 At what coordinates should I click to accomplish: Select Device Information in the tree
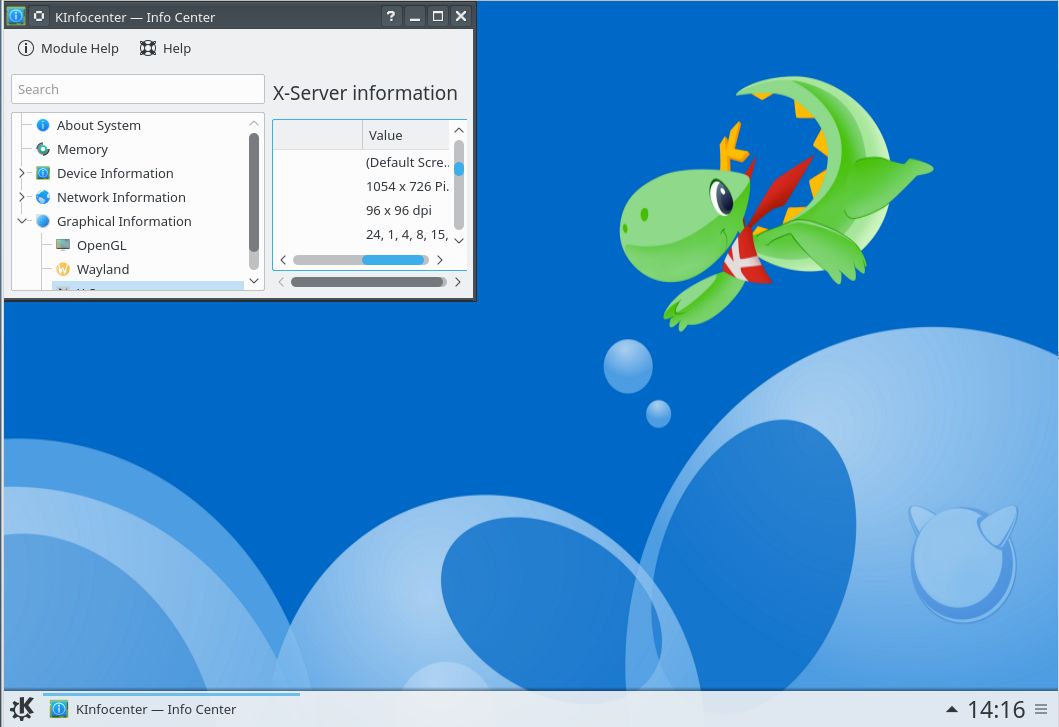coord(115,173)
